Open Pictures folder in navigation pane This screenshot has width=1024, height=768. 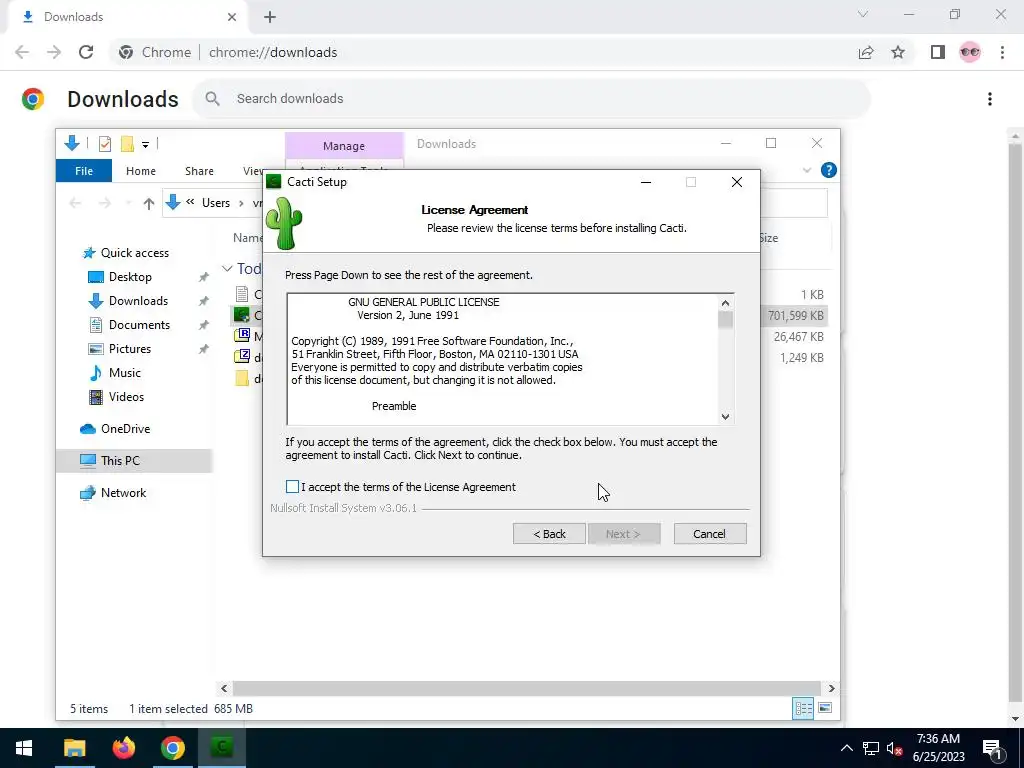pyautogui.click(x=129, y=349)
